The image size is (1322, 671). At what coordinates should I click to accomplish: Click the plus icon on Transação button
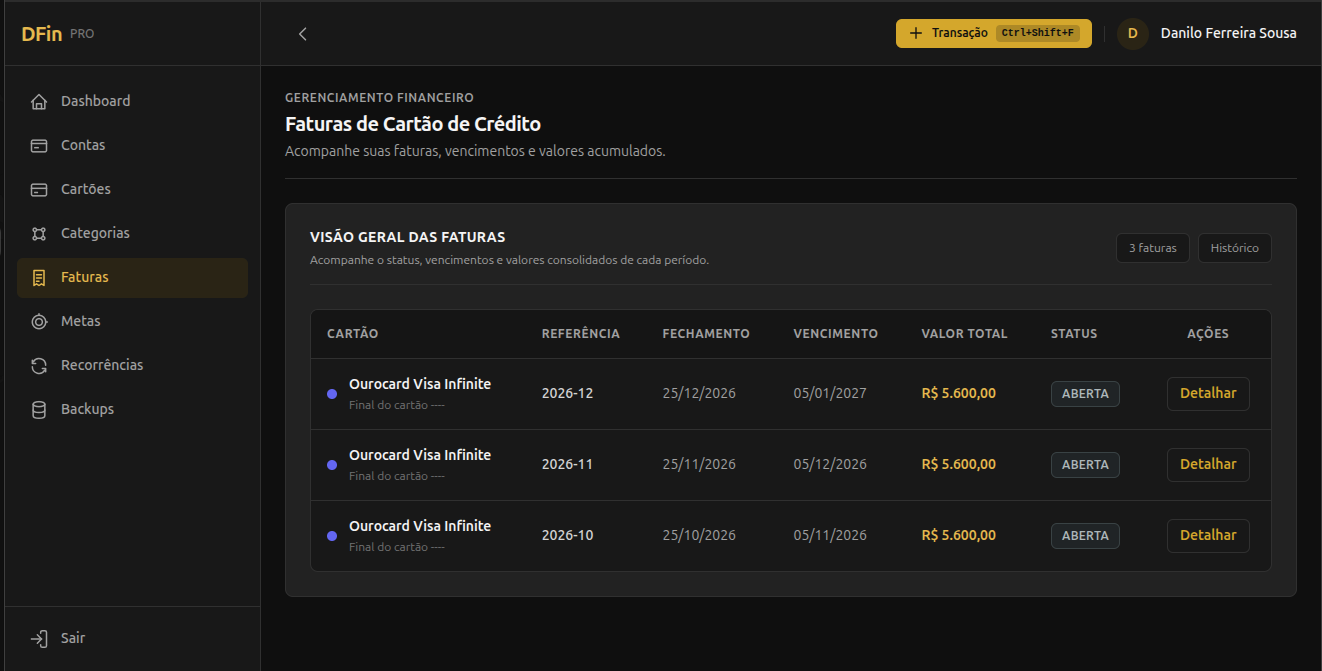coord(916,33)
